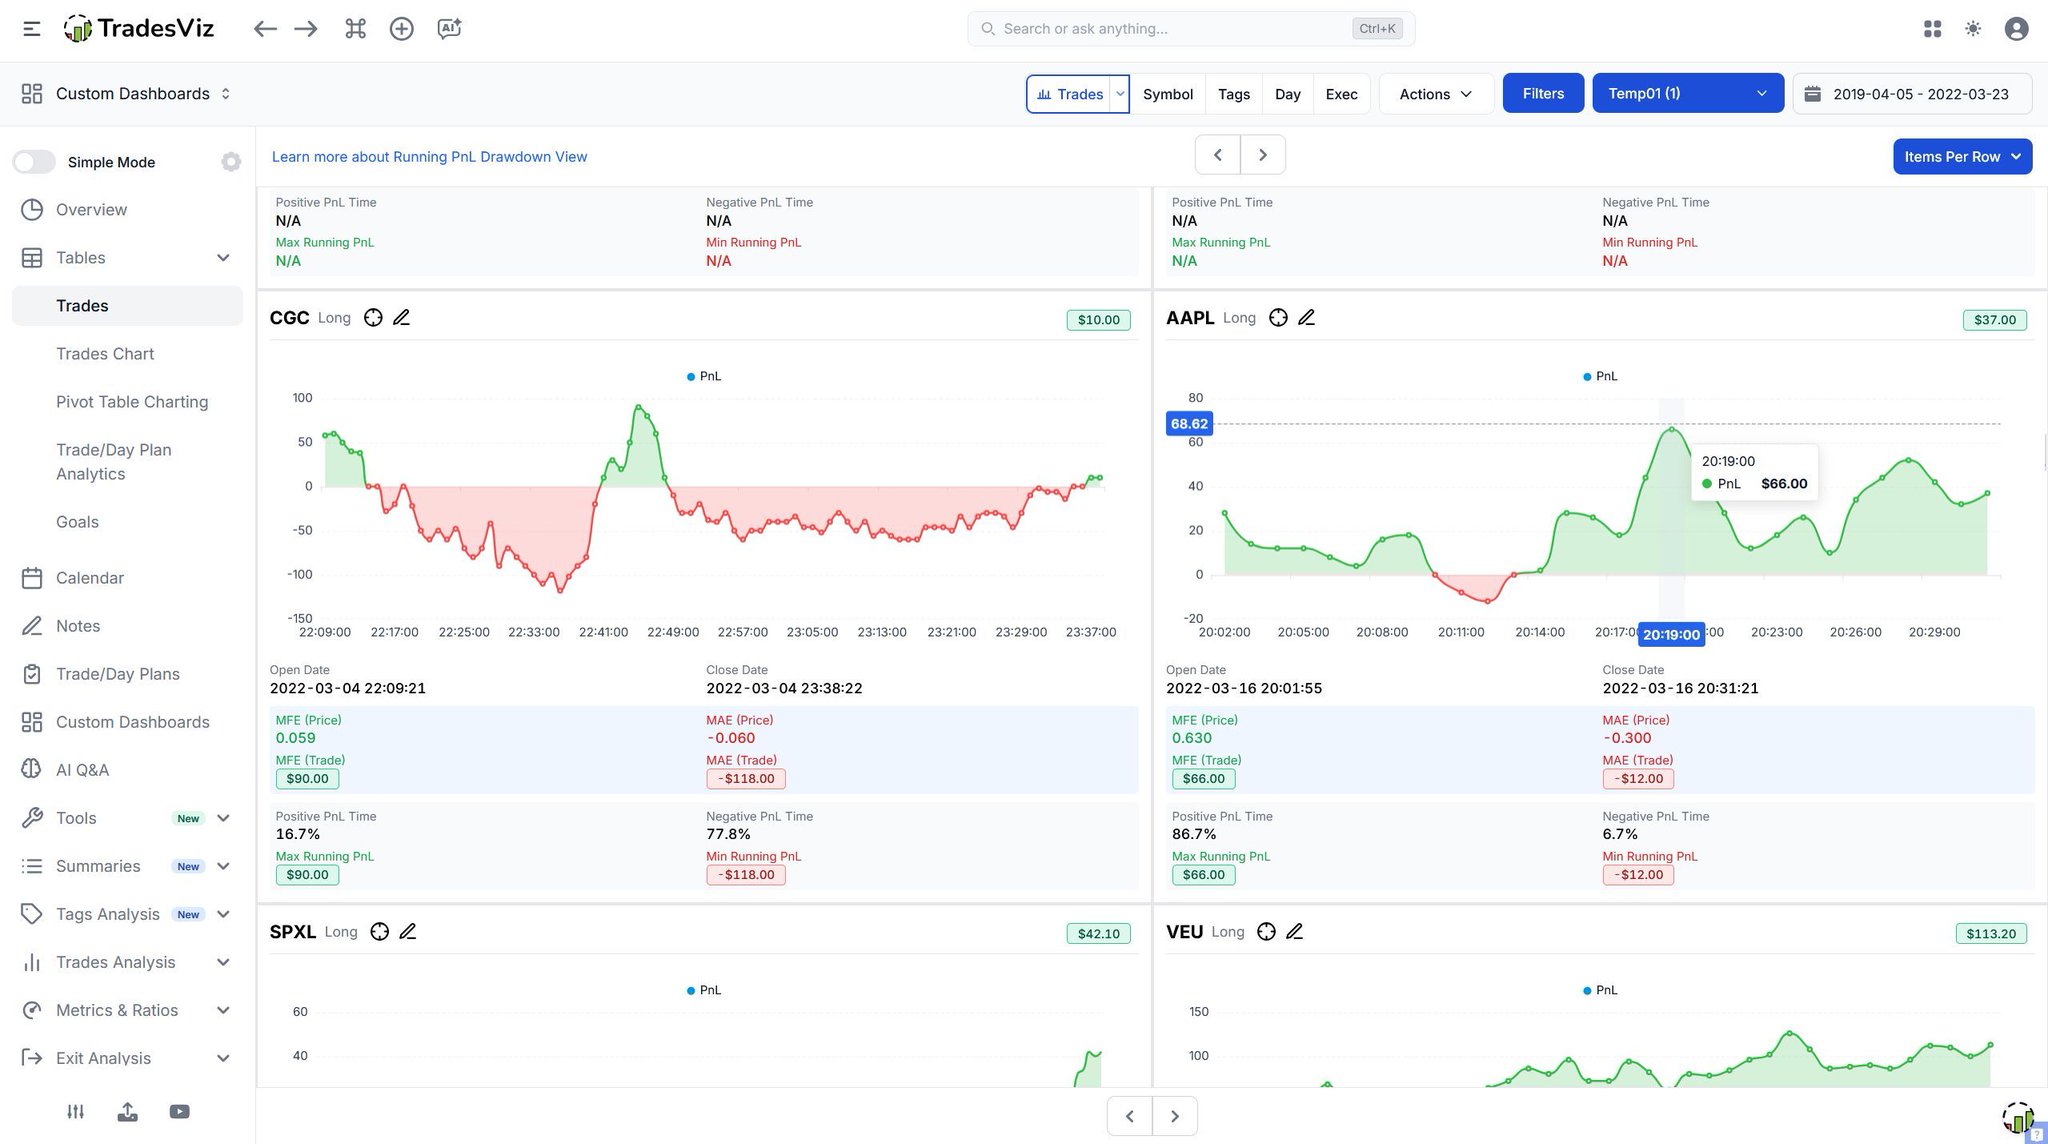Go to next page at top pager

(1263, 155)
